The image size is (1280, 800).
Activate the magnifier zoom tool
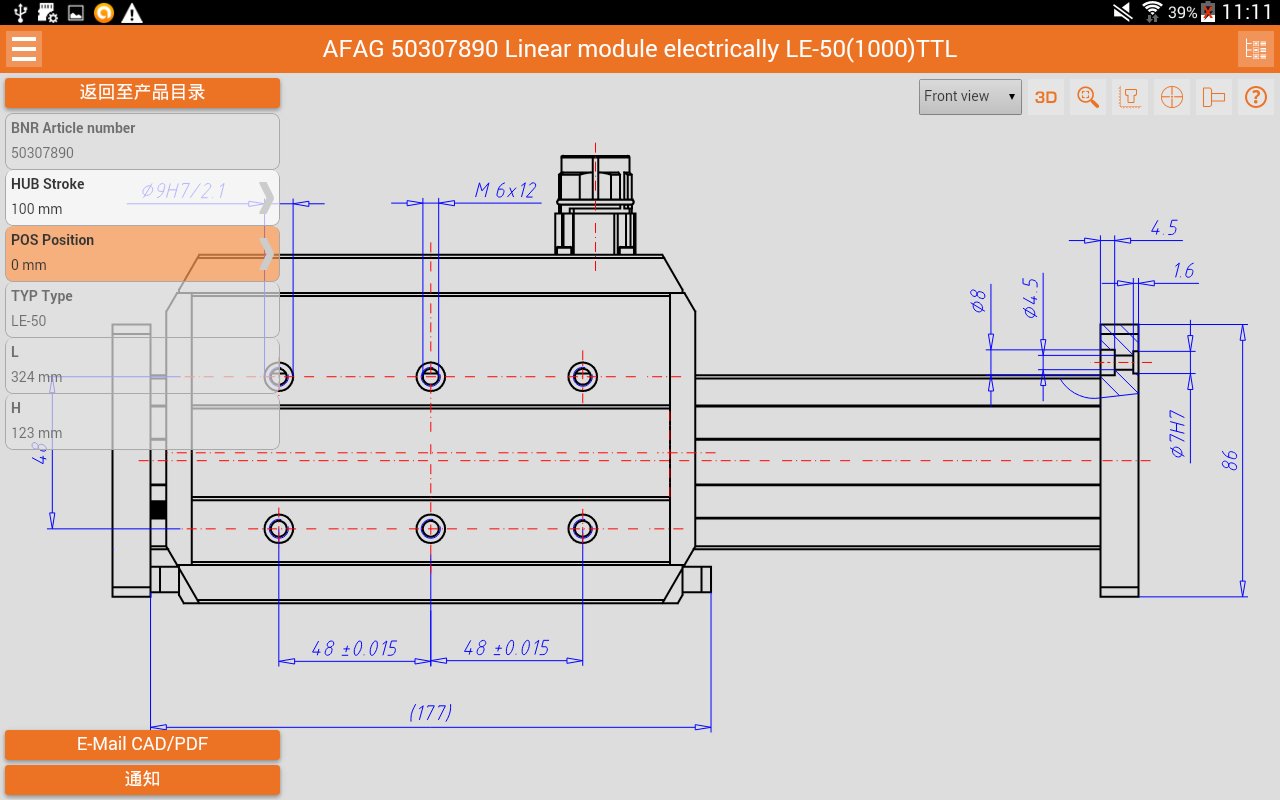tap(1088, 97)
